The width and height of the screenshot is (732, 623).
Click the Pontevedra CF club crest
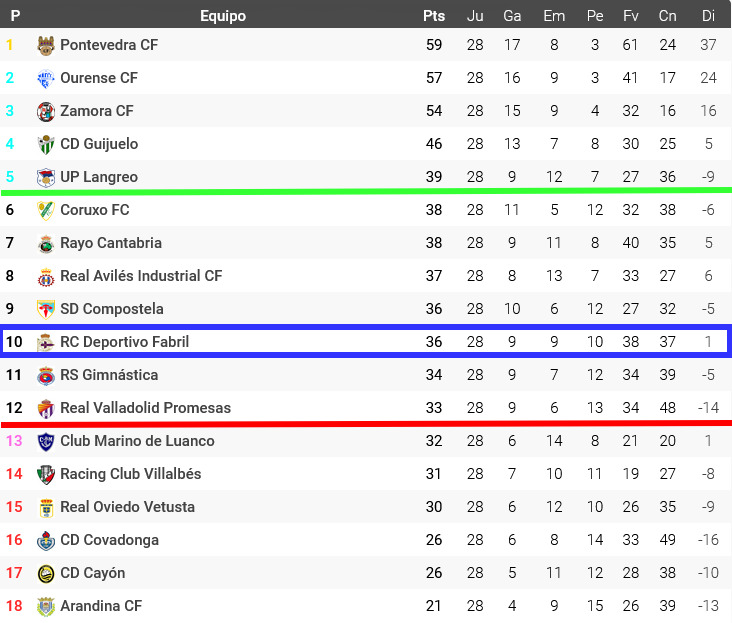coord(46,45)
